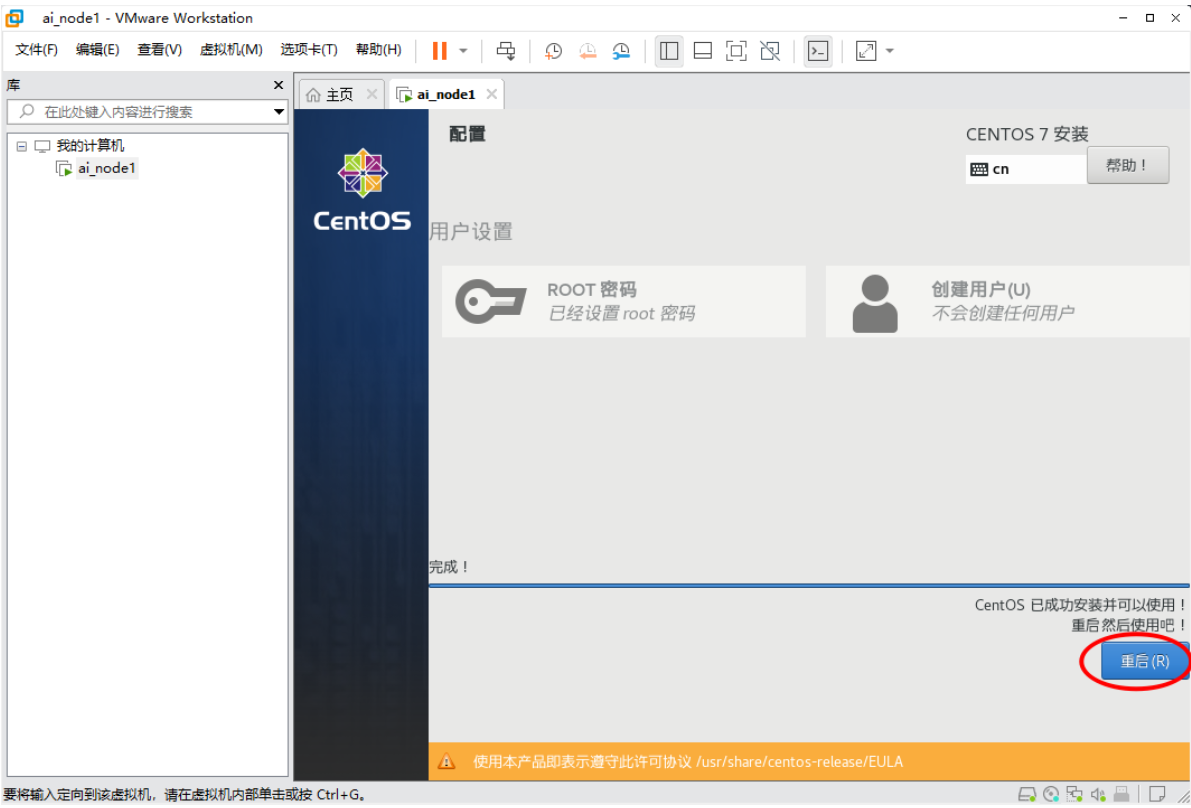The width and height of the screenshot is (1191, 808).
Task: Toggle the library panel visibility
Action: point(668,50)
